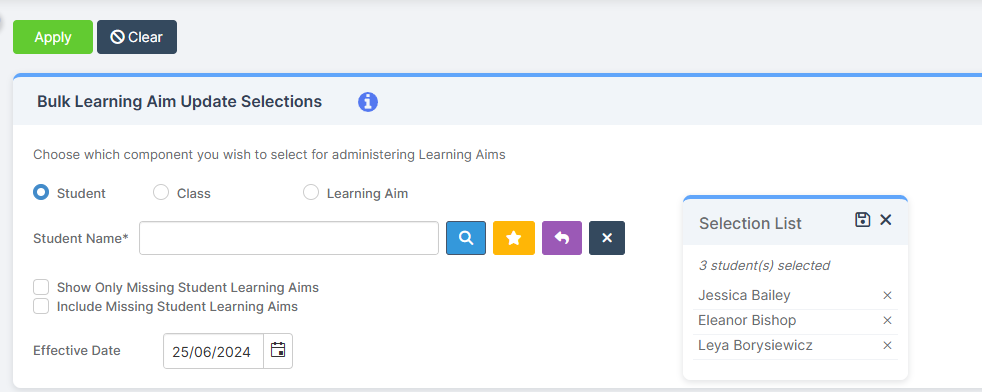Open the blue info circle icon
The image size is (982, 392).
pos(368,101)
